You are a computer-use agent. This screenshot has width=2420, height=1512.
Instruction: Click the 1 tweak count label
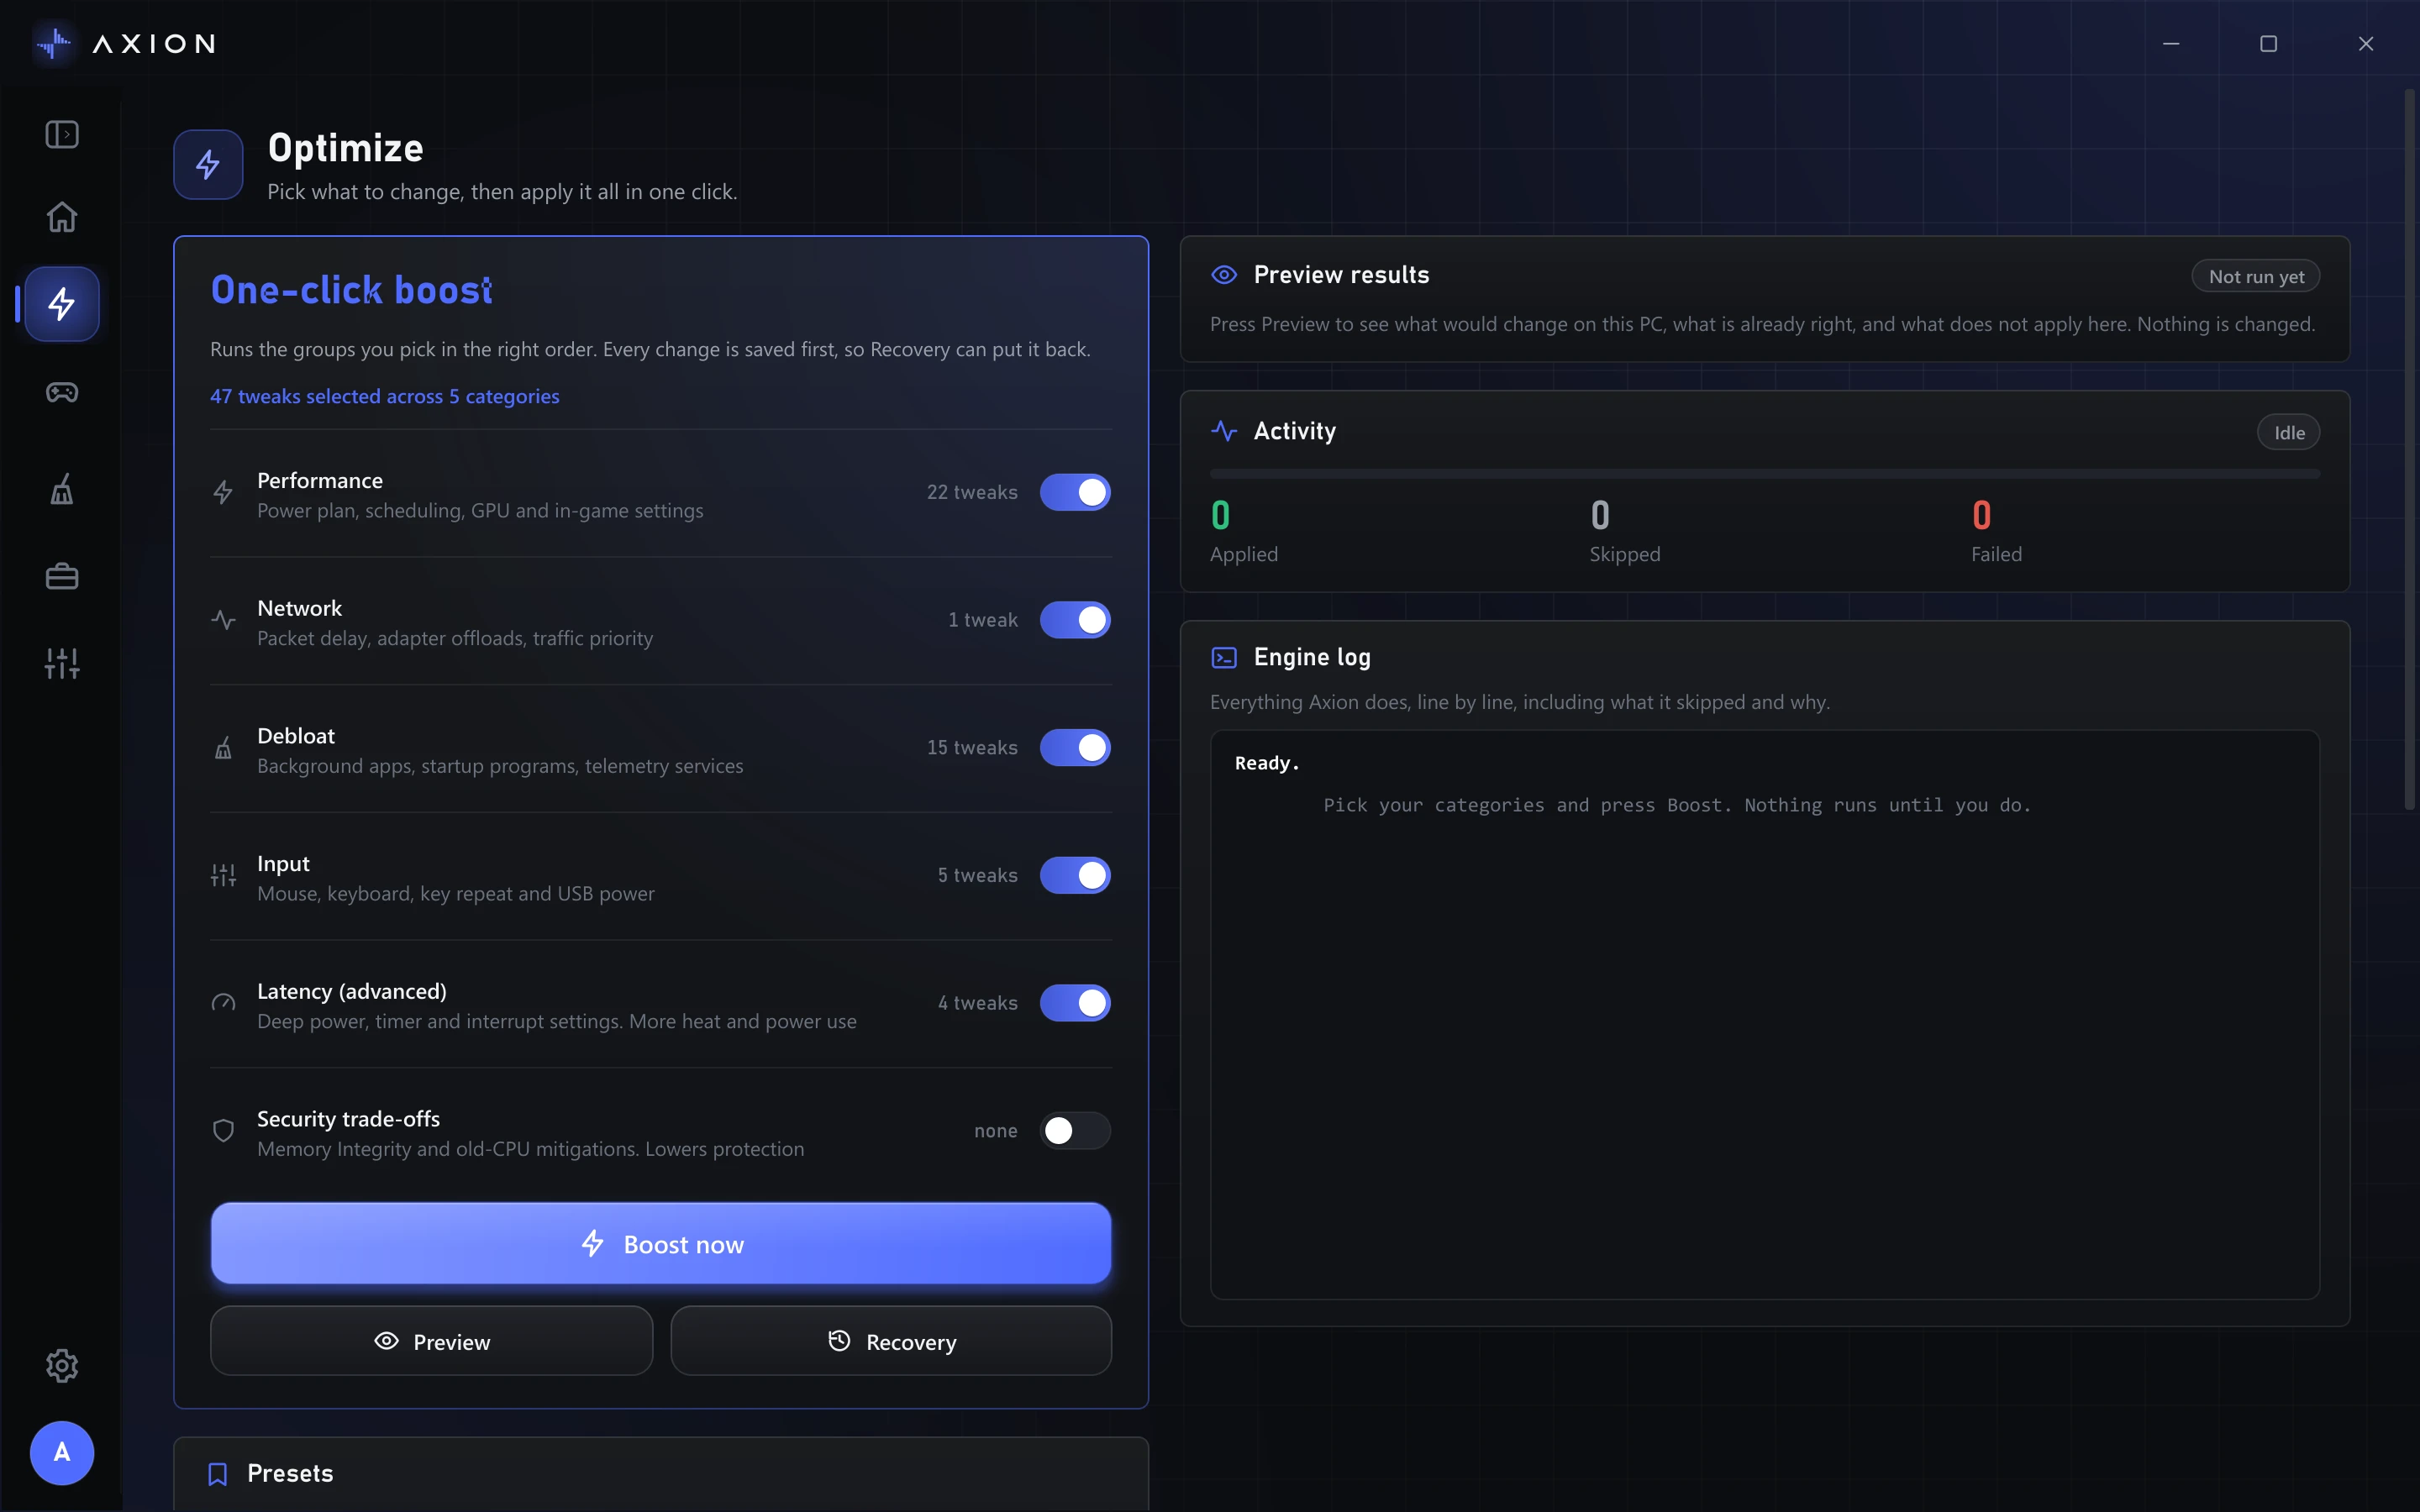[982, 620]
